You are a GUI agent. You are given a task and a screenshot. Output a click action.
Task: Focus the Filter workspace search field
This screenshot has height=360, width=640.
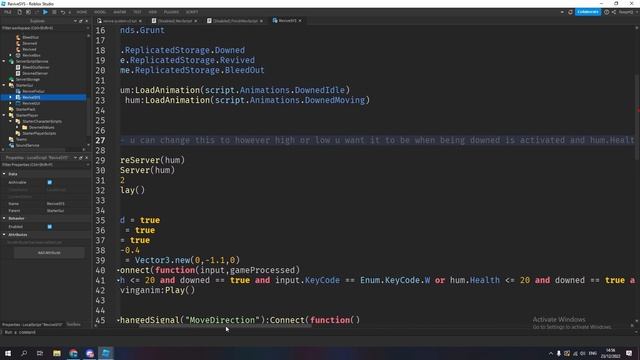tap(45, 28)
